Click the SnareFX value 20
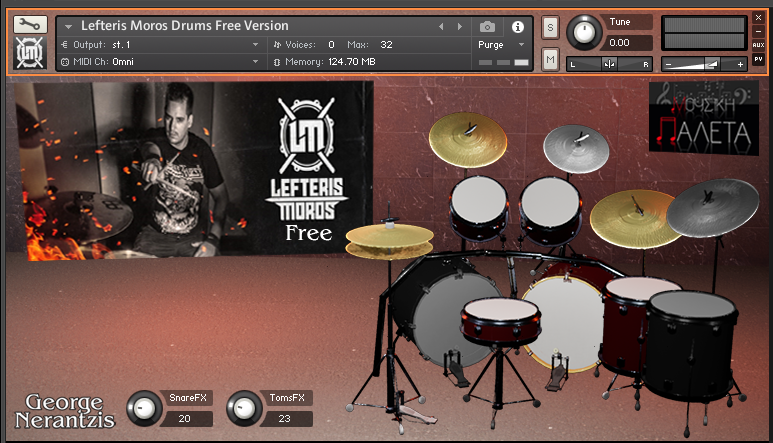The image size is (773, 443). pyautogui.click(x=185, y=419)
